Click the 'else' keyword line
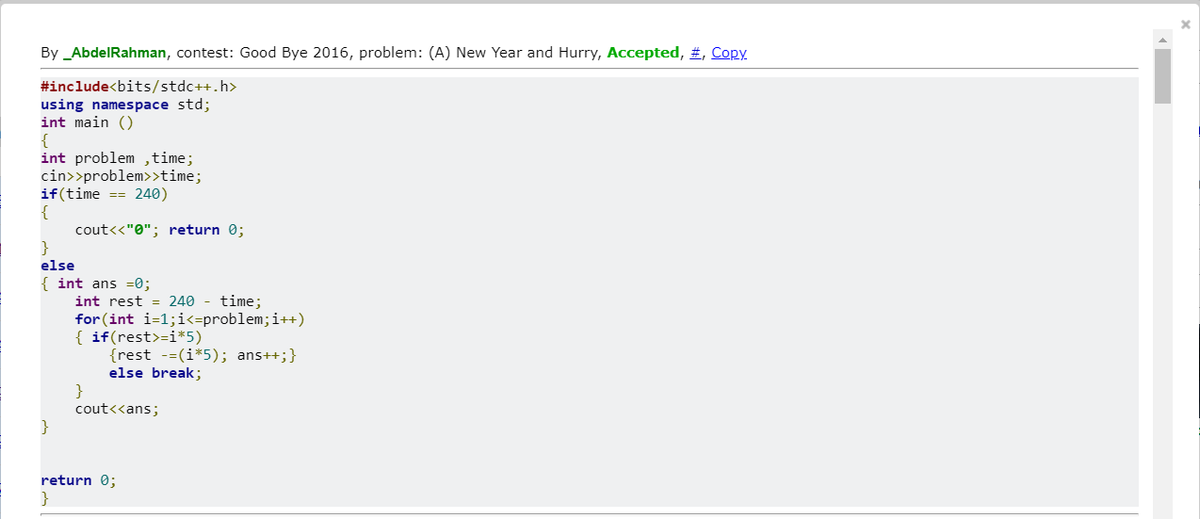The image size is (1200, 519). point(58,266)
